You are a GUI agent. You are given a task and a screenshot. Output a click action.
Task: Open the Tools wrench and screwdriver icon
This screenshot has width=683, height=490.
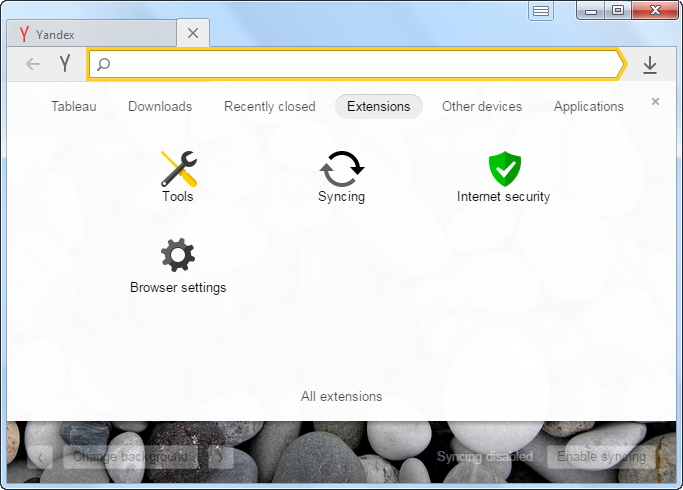coord(179,169)
